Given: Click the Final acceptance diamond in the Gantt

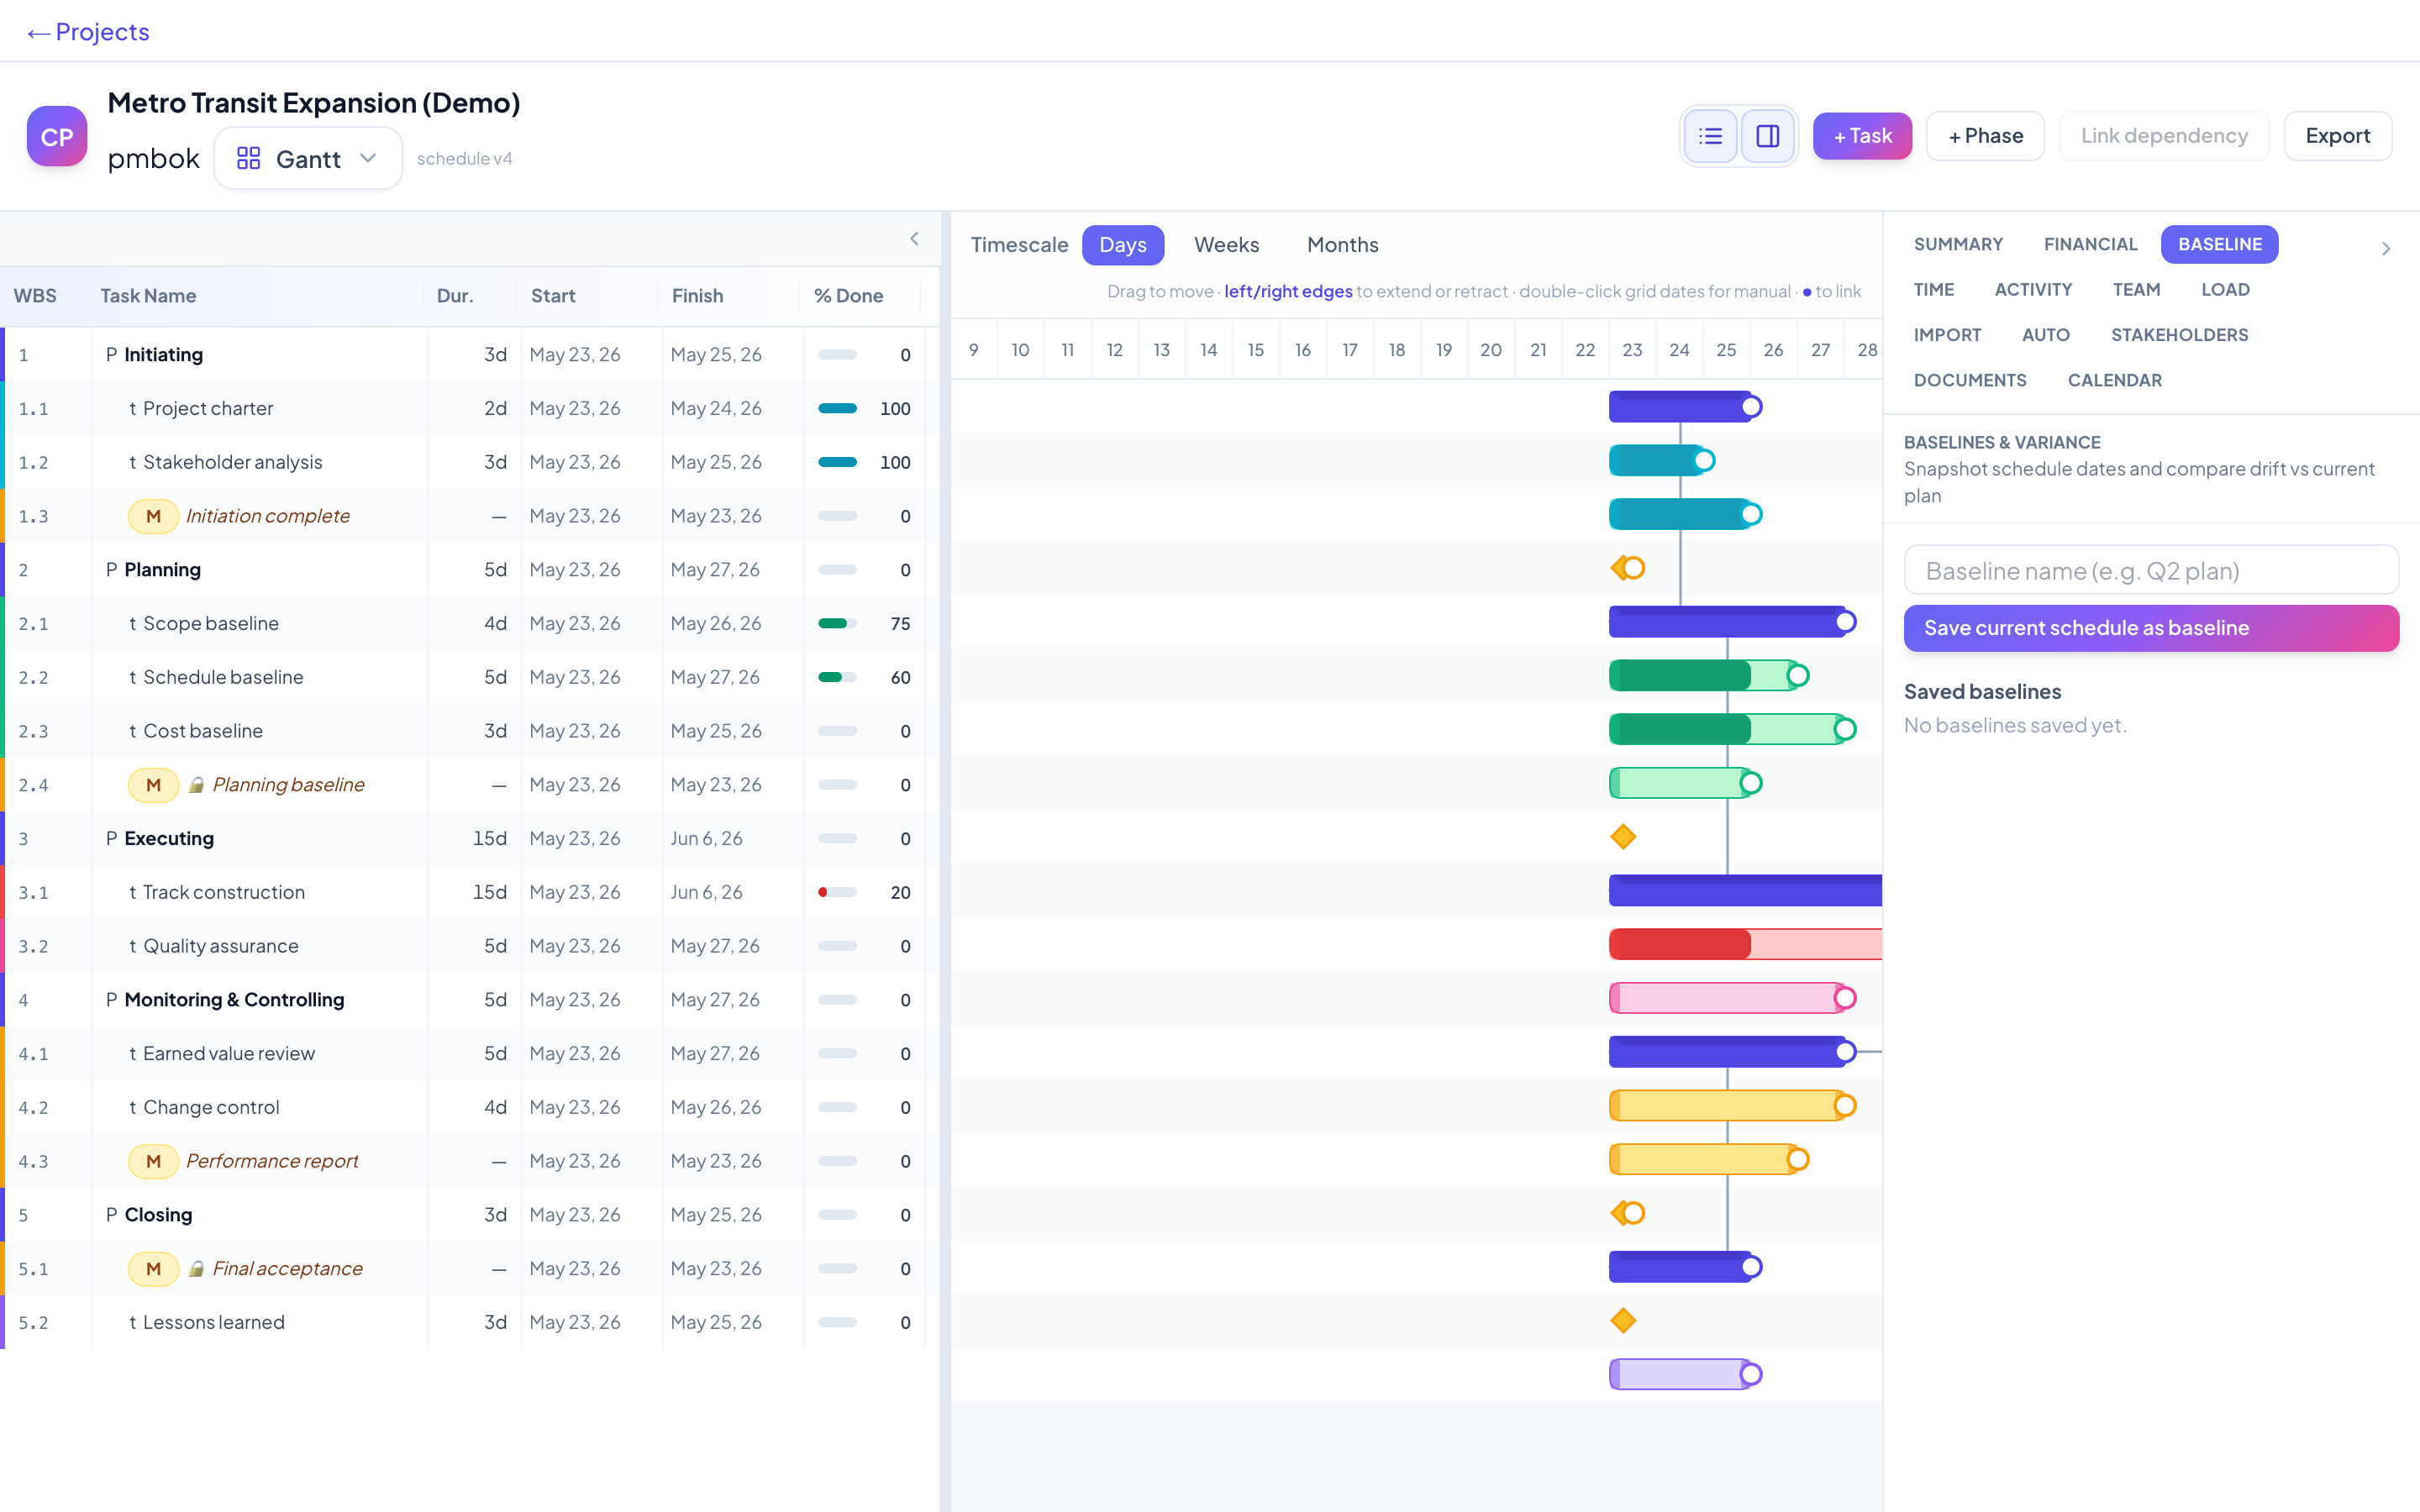Looking at the screenshot, I should pyautogui.click(x=1623, y=1321).
